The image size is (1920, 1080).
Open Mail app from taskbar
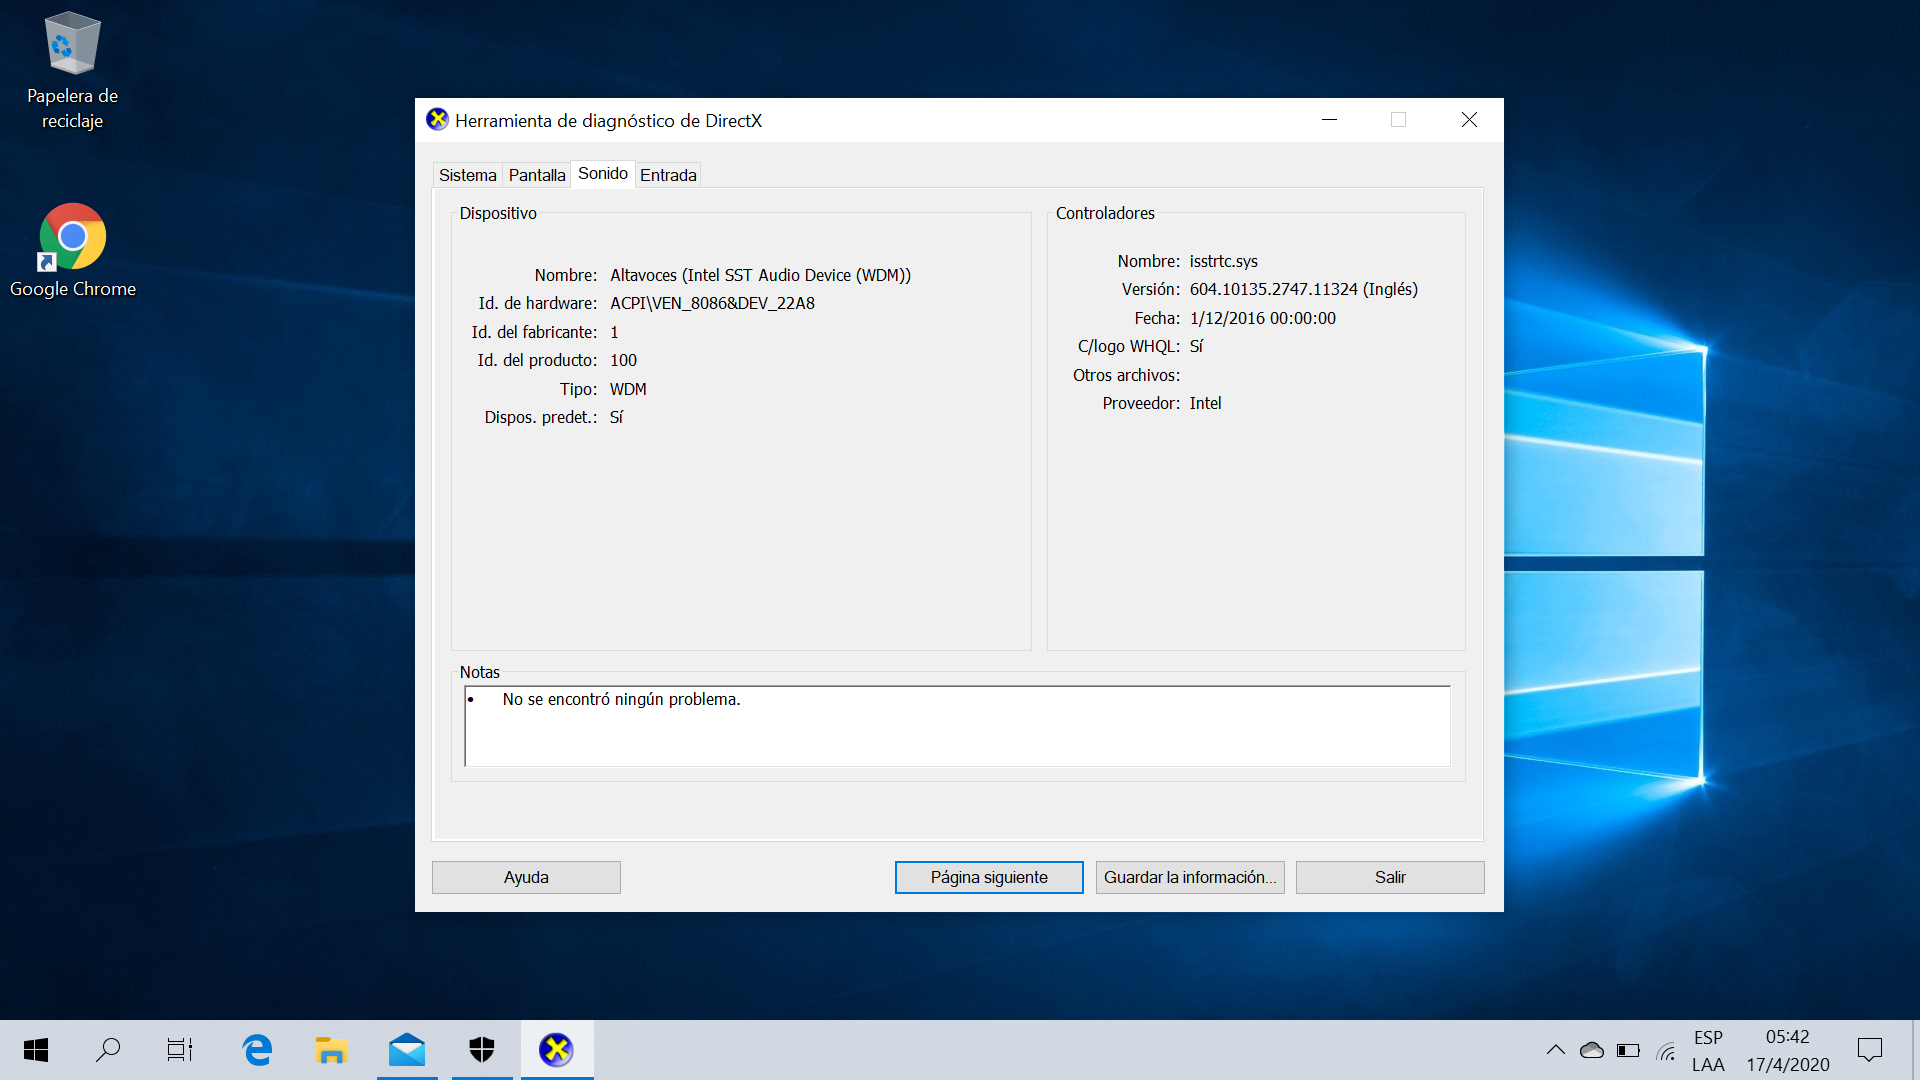[x=407, y=1050]
